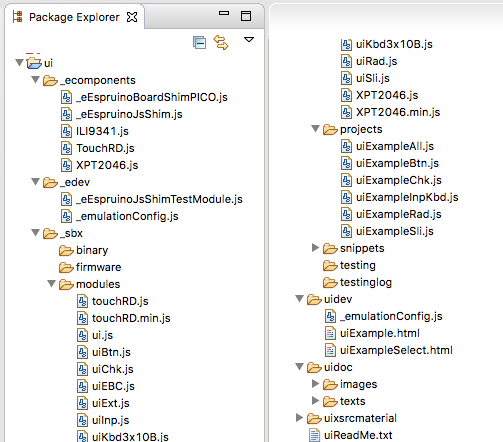
Task: Click the testing folder icon
Action: [330, 265]
